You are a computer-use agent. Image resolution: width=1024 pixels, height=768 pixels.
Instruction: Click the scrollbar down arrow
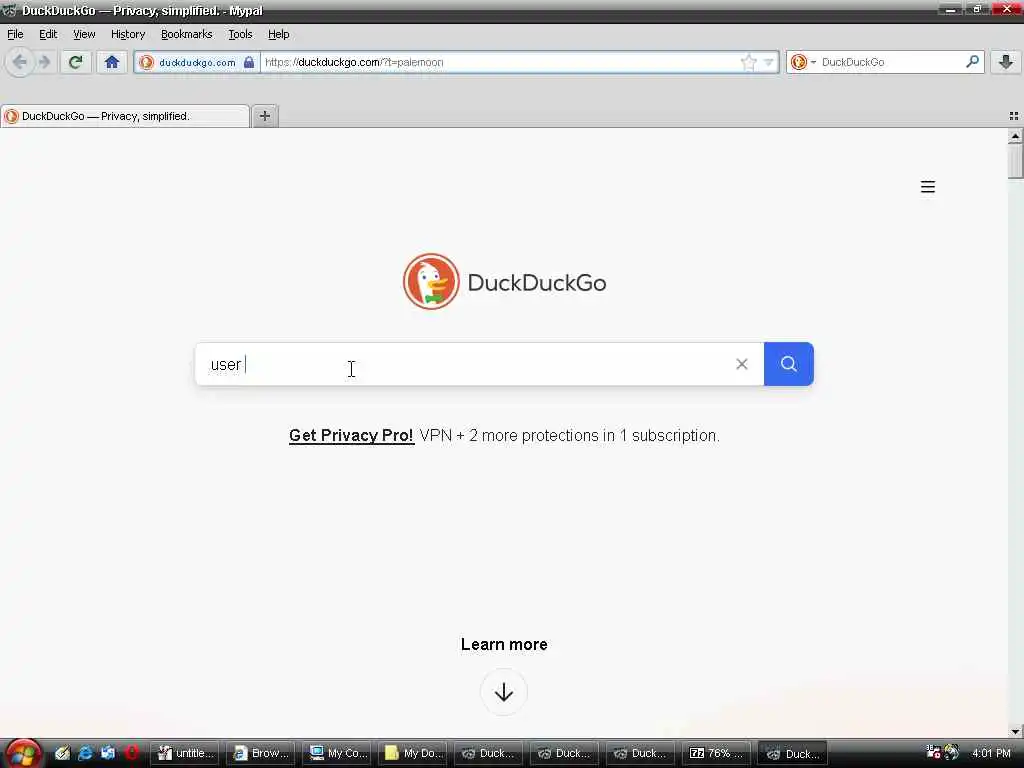tap(1015, 731)
